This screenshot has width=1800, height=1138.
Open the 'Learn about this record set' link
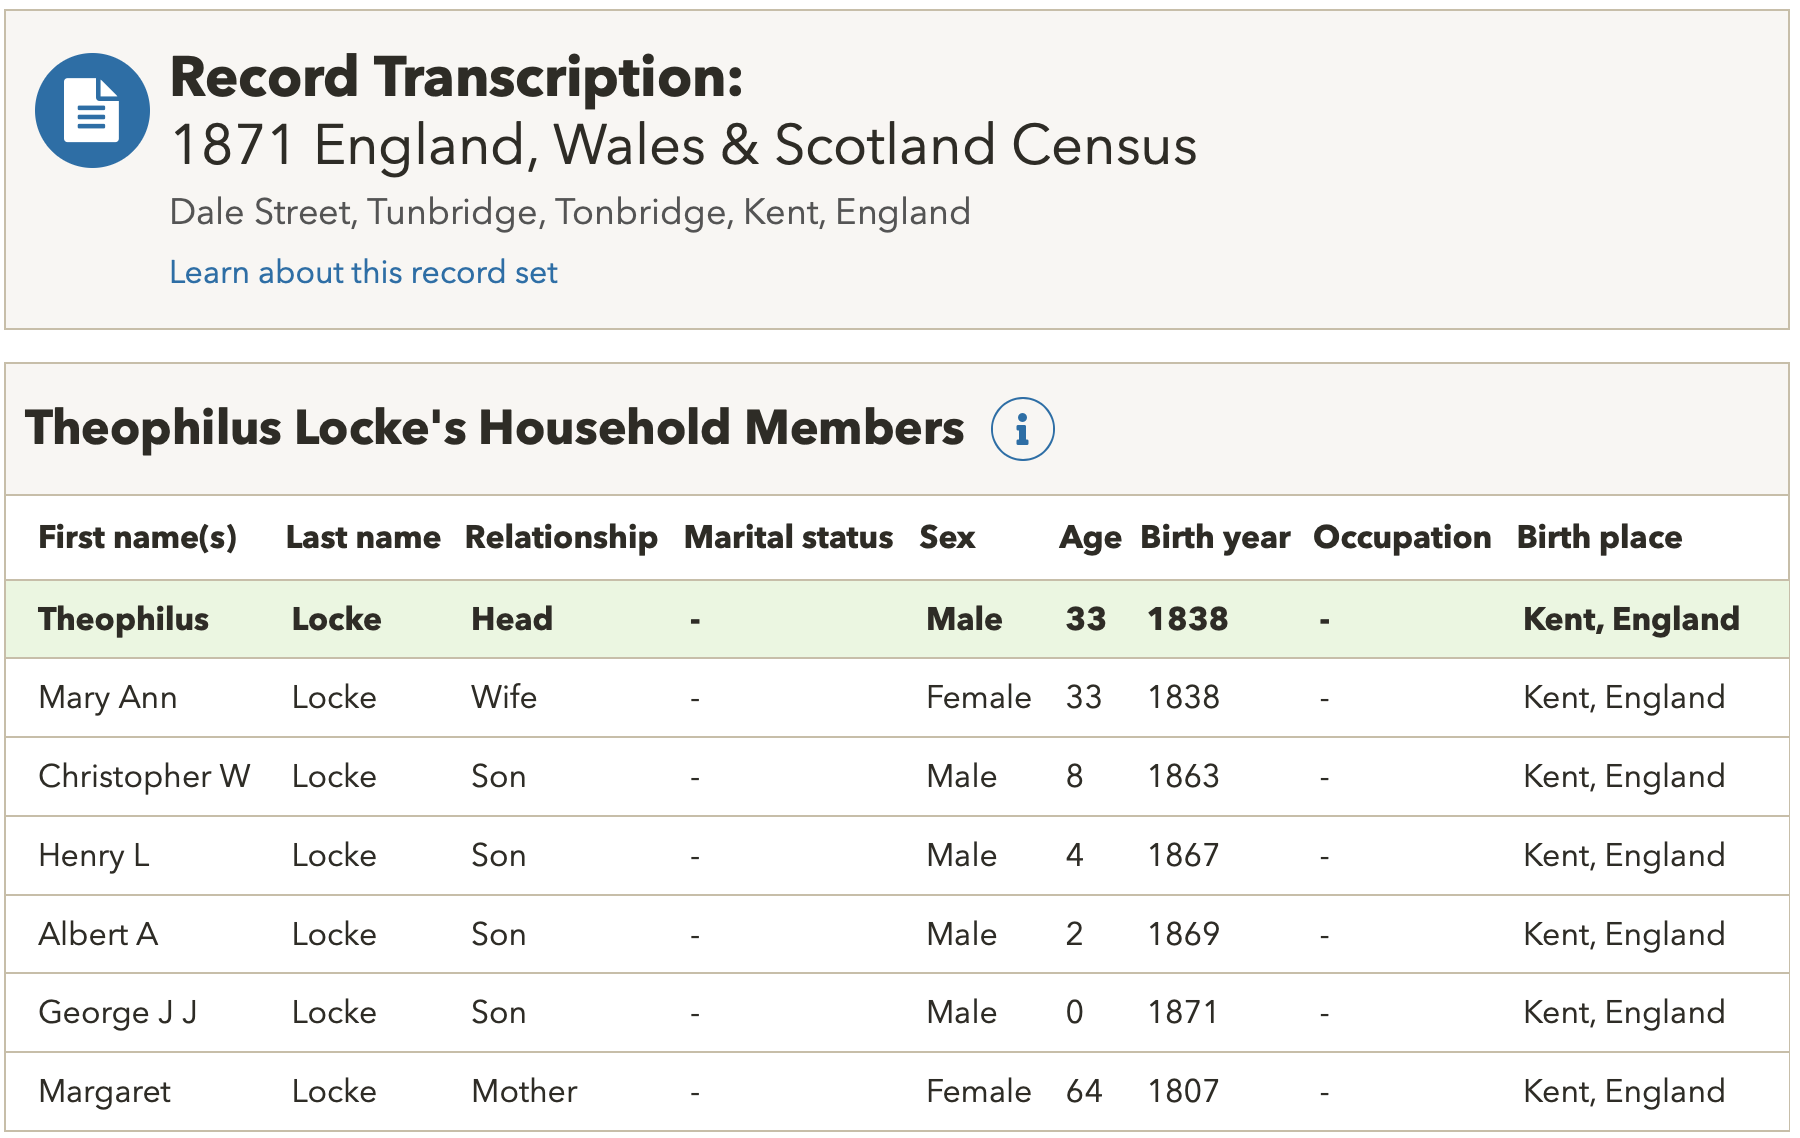click(x=363, y=272)
